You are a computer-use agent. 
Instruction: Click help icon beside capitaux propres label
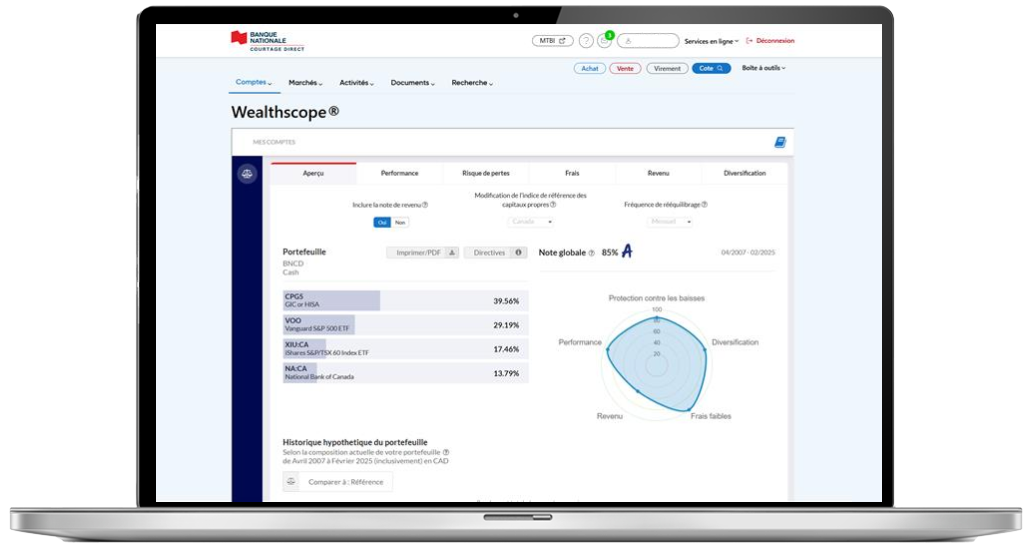(553, 205)
